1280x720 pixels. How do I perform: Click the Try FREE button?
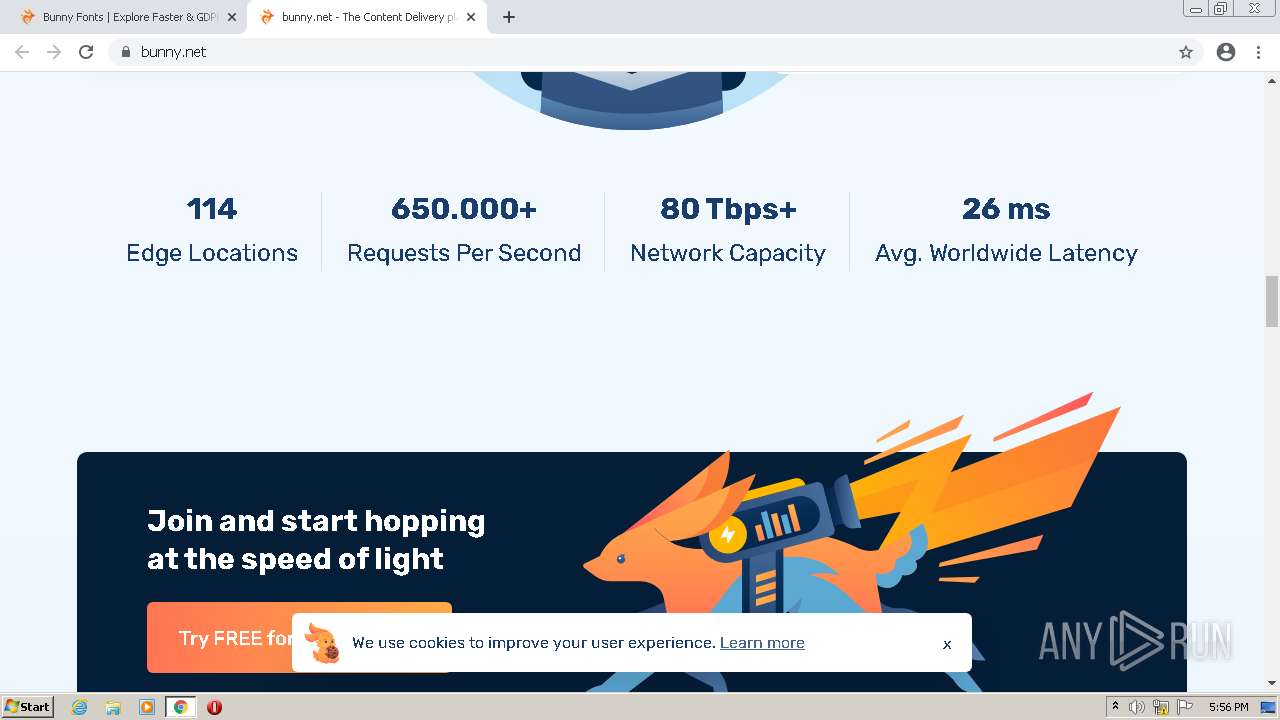tap(299, 637)
